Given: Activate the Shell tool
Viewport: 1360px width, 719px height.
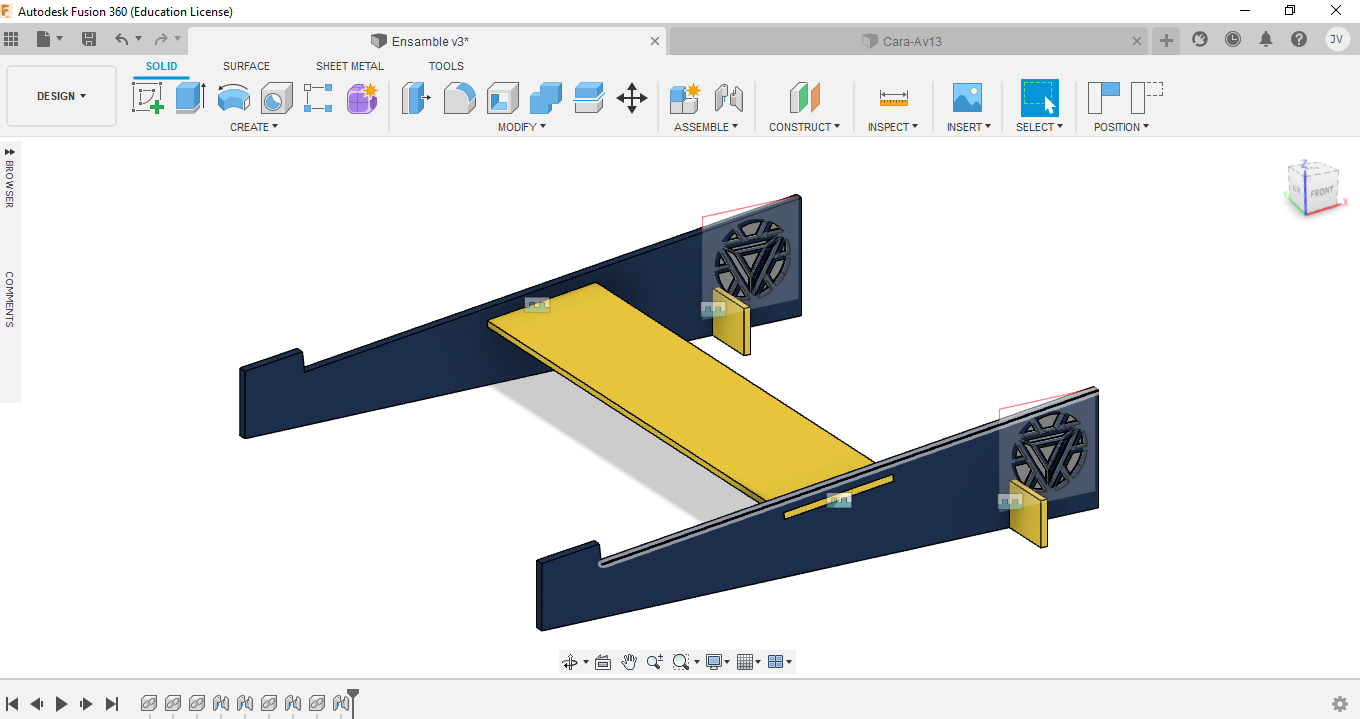Looking at the screenshot, I should pos(503,98).
